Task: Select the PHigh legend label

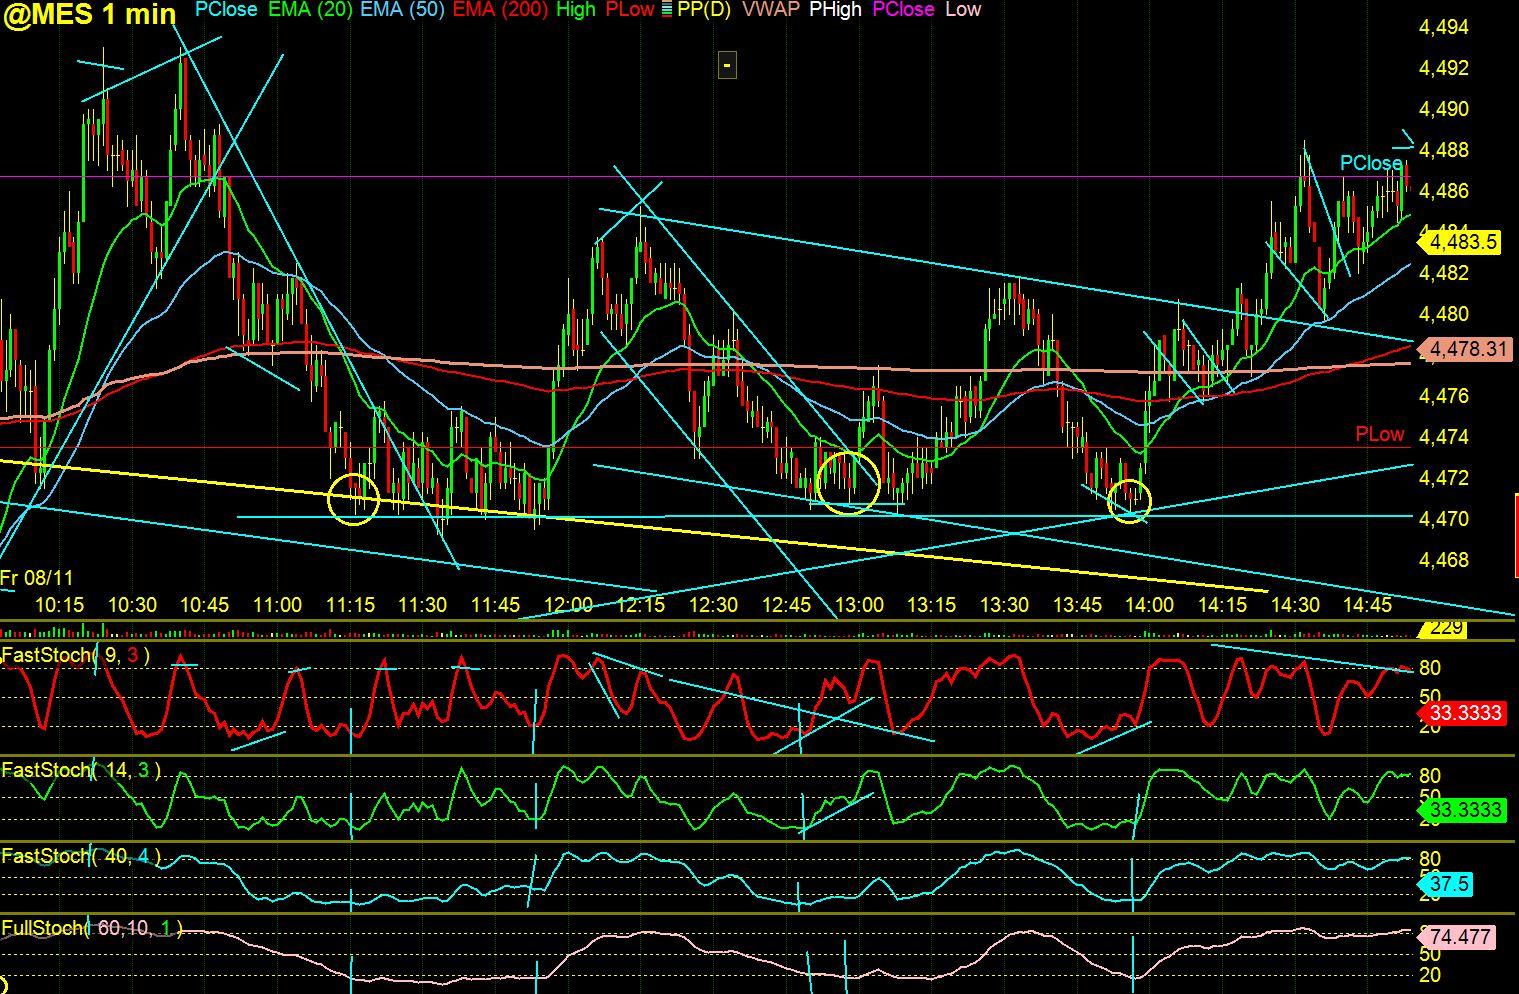Action: pyautogui.click(x=836, y=10)
